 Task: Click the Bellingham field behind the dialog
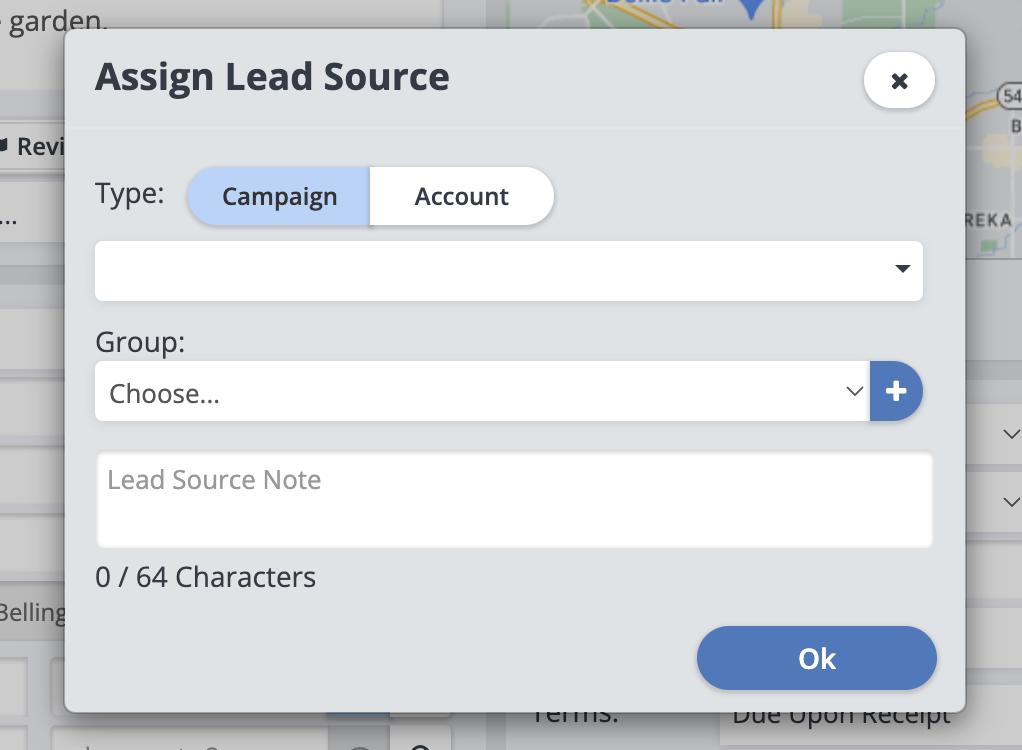(x=32, y=612)
